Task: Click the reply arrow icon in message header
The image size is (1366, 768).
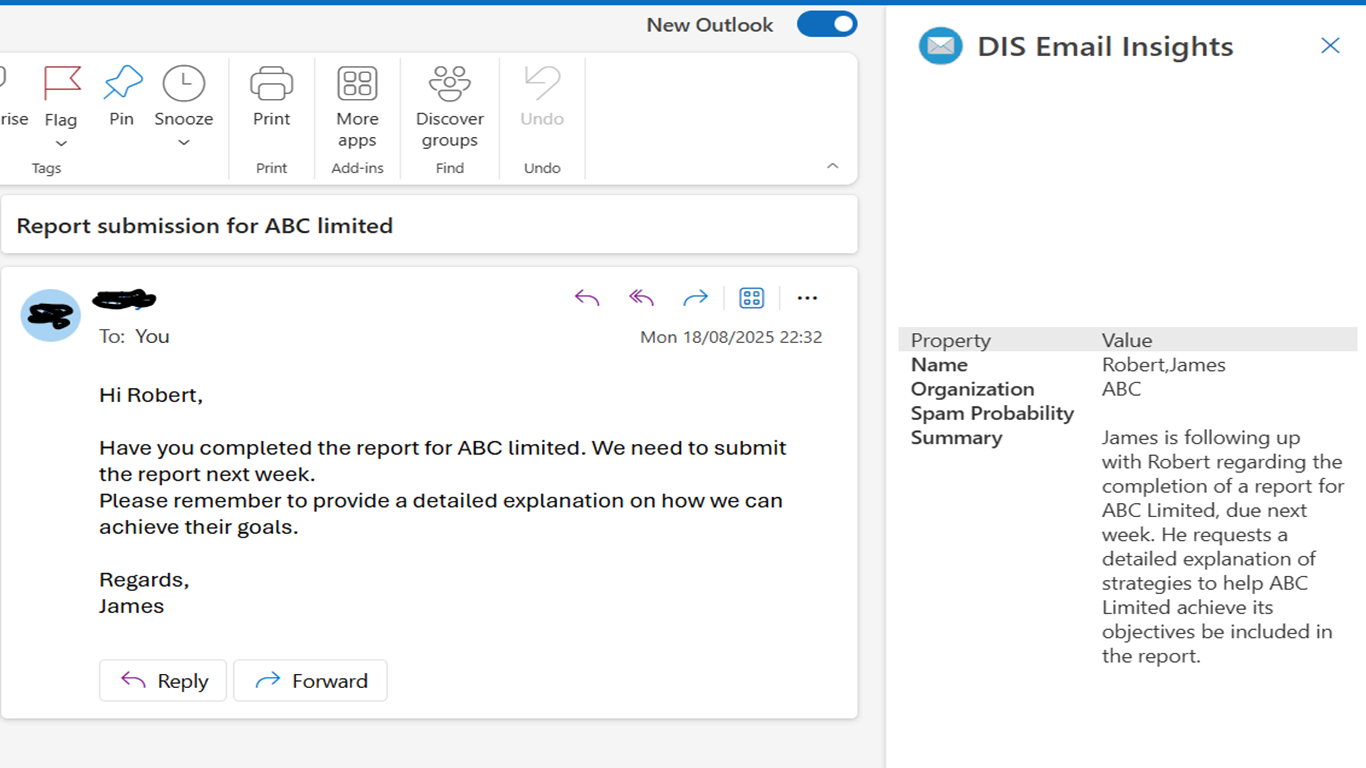Action: coord(587,298)
